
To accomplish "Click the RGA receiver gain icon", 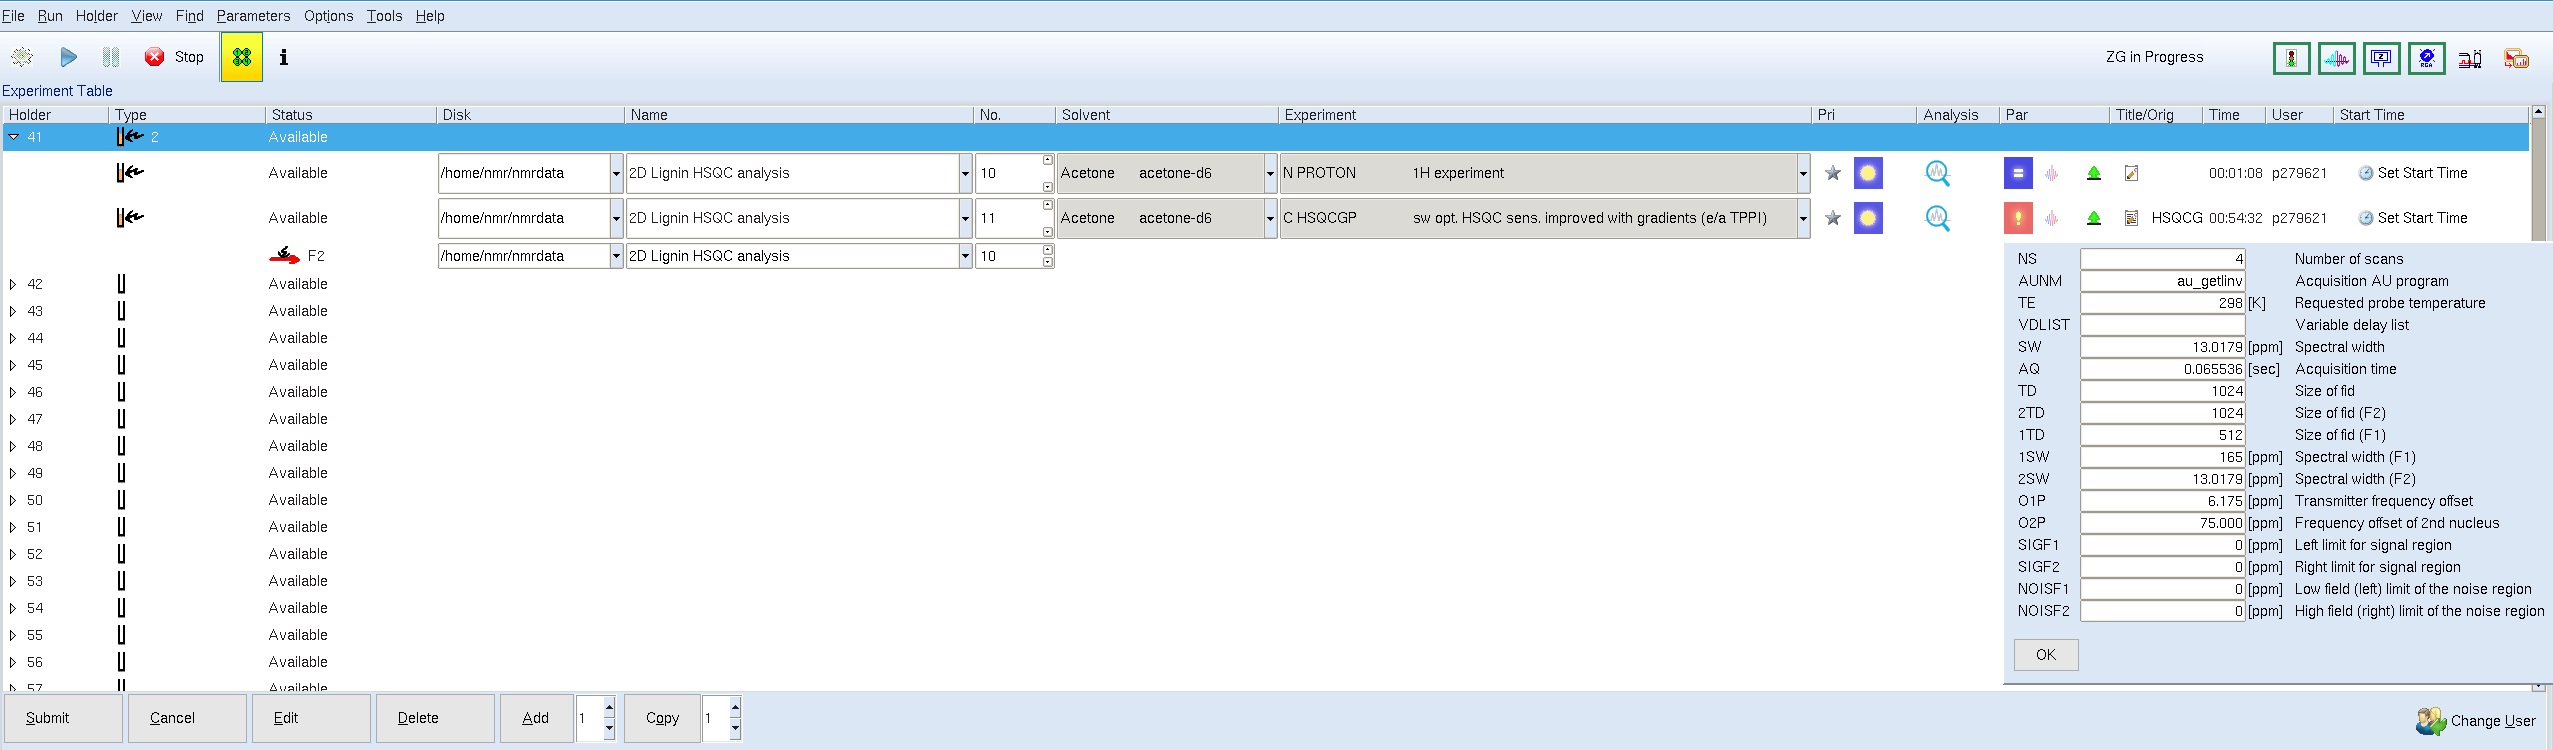I will pos(2427,58).
